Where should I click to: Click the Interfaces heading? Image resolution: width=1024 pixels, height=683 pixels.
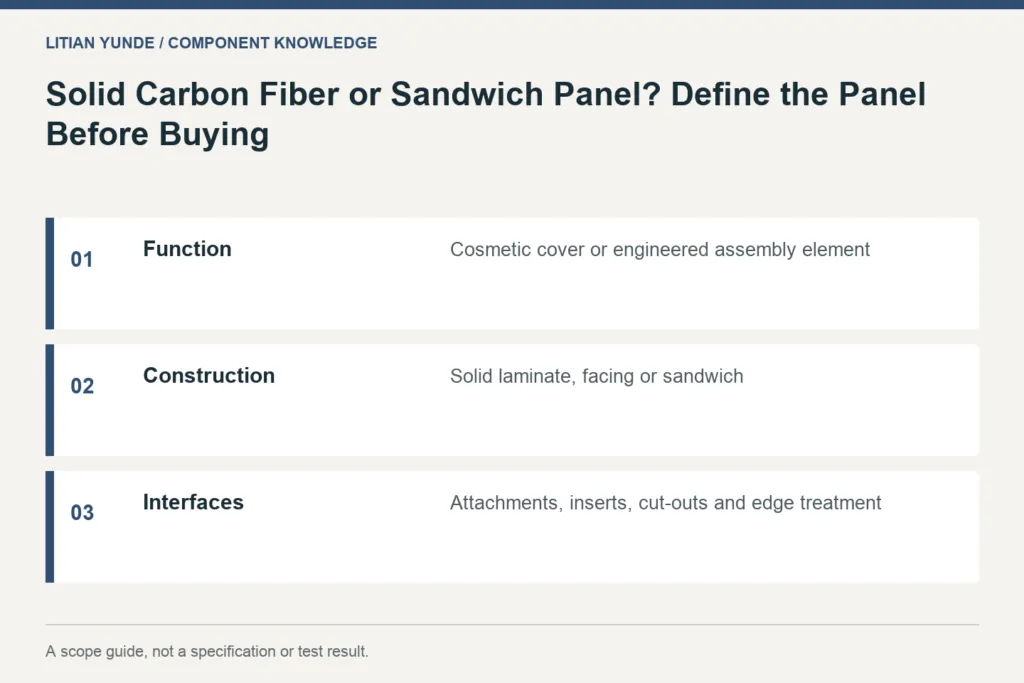pos(193,502)
